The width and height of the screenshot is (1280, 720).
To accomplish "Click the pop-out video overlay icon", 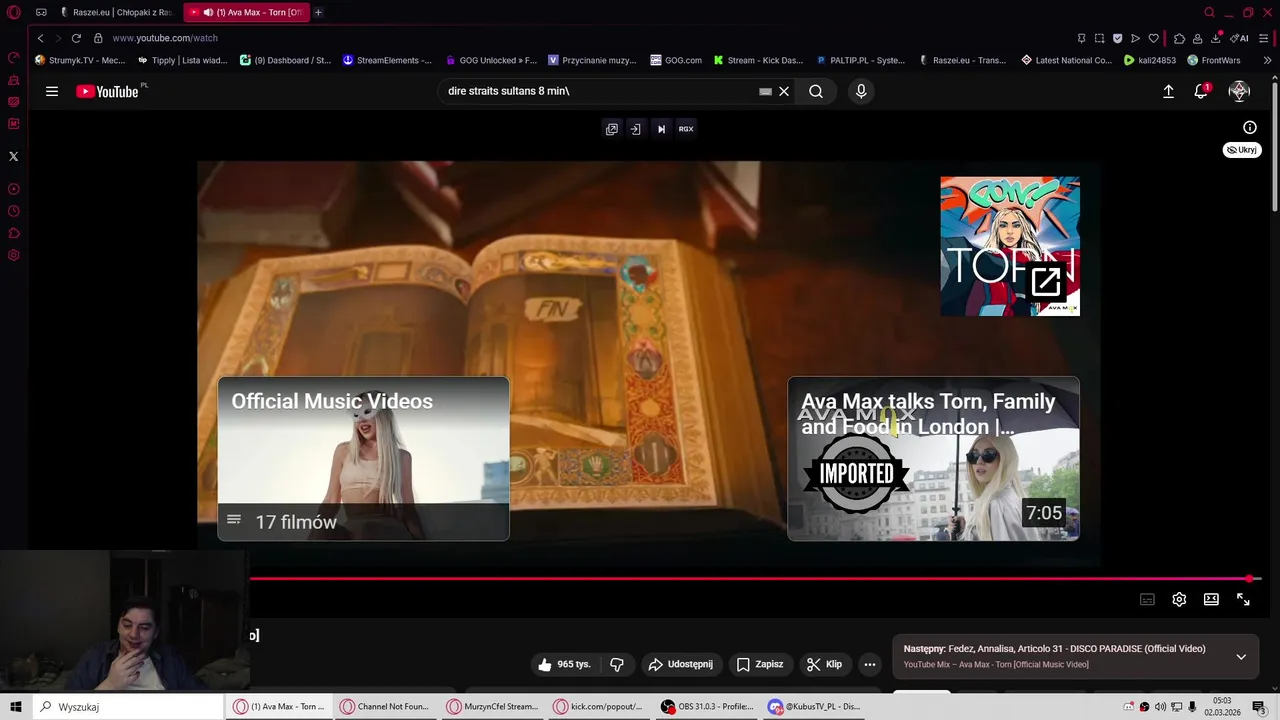I will (x=612, y=129).
